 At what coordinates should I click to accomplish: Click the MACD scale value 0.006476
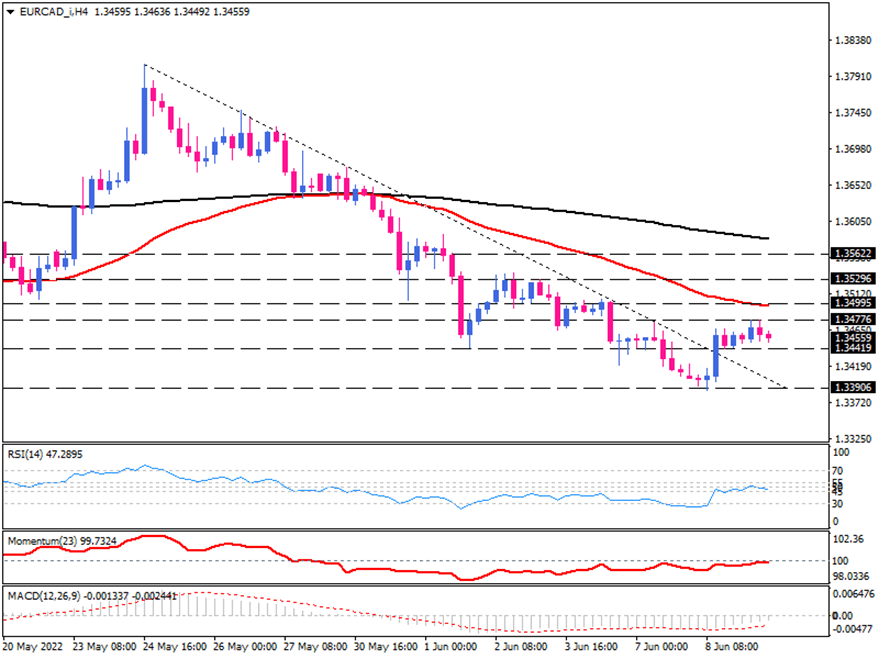coord(853,593)
